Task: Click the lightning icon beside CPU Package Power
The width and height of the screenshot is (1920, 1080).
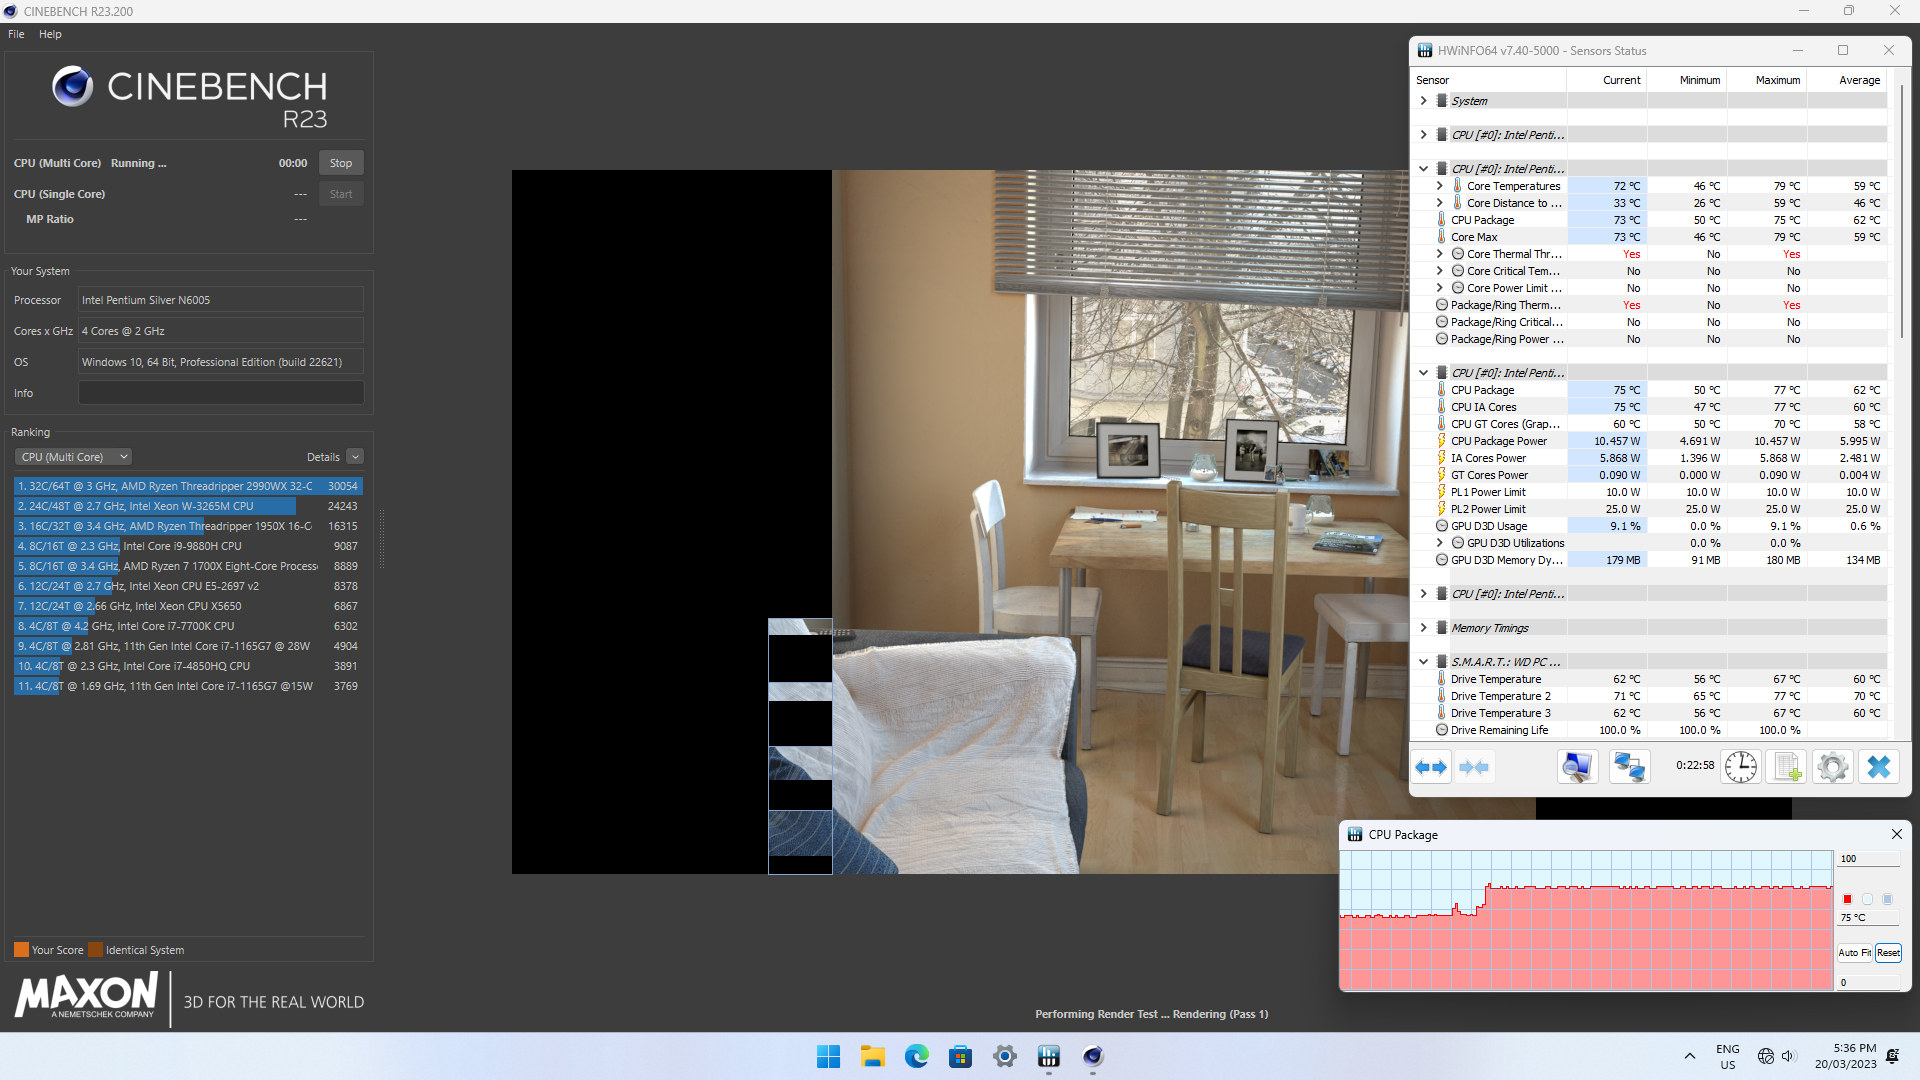Action: point(1441,441)
